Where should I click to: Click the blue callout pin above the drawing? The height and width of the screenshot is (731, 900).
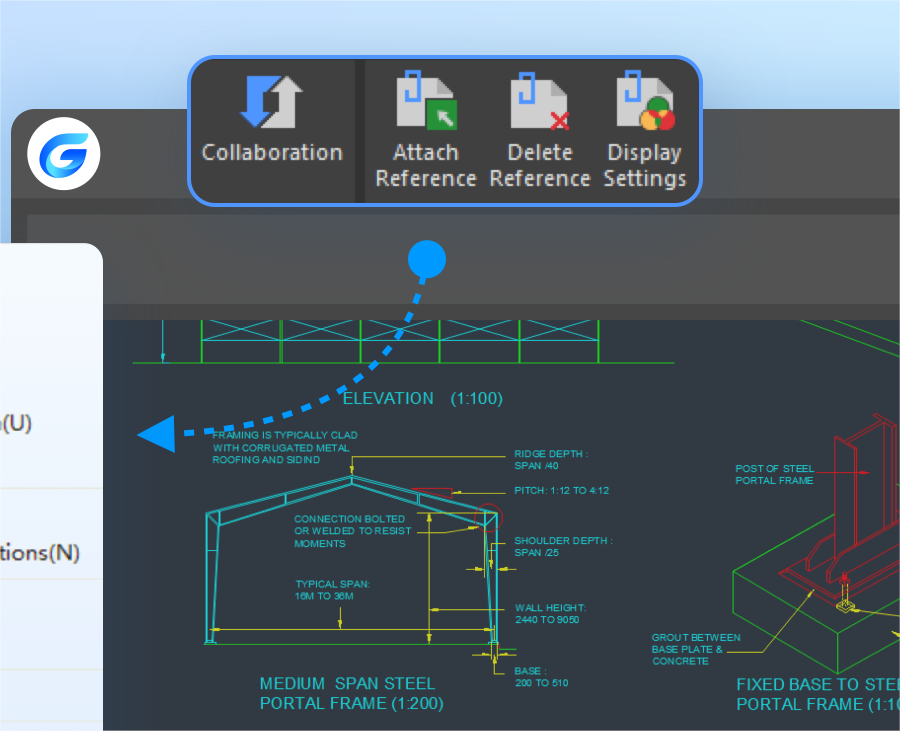(427, 259)
